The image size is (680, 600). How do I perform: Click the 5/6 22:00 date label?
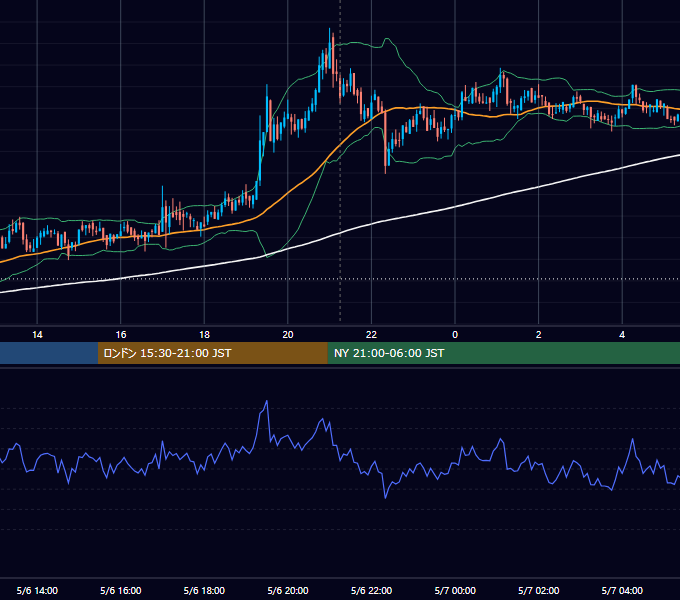click(371, 590)
